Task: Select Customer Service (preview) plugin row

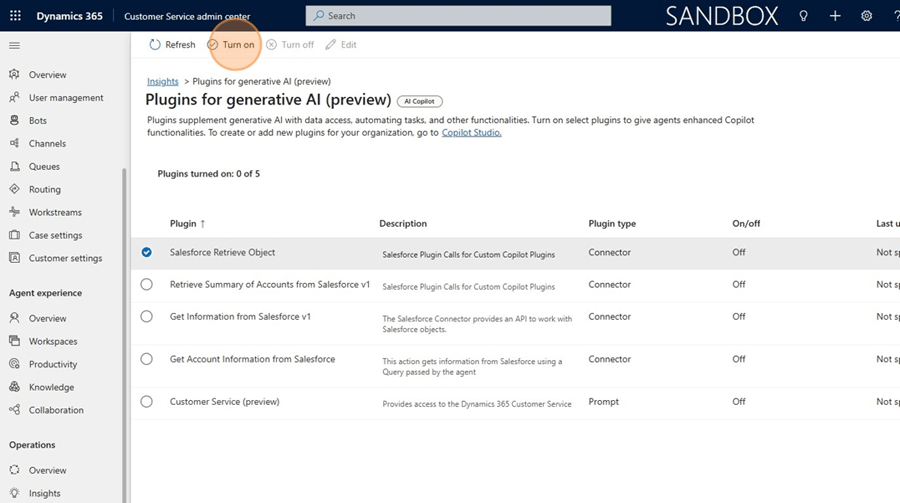Action: 147,402
